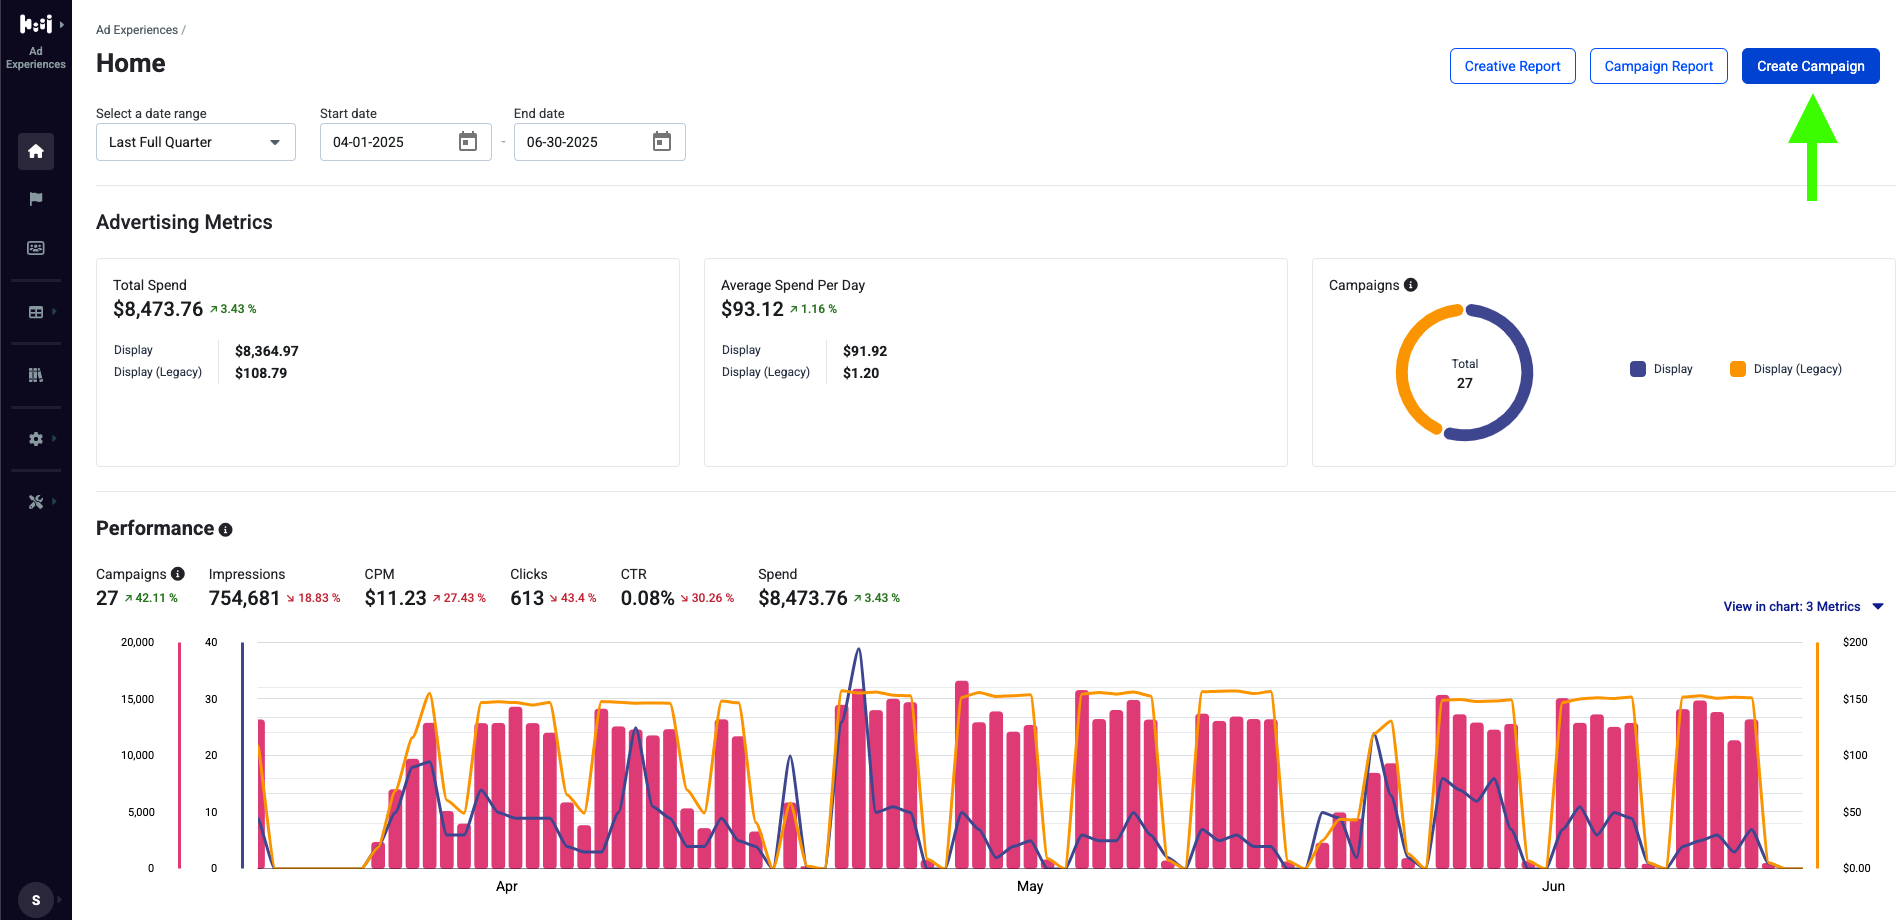Open the settings gear icon in sidebar

36,439
